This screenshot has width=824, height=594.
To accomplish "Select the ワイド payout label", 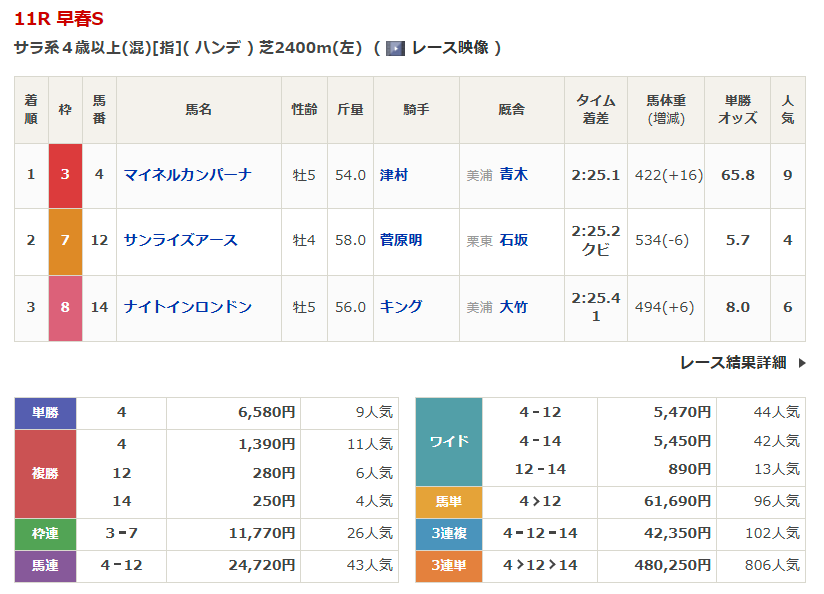I will click(448, 441).
